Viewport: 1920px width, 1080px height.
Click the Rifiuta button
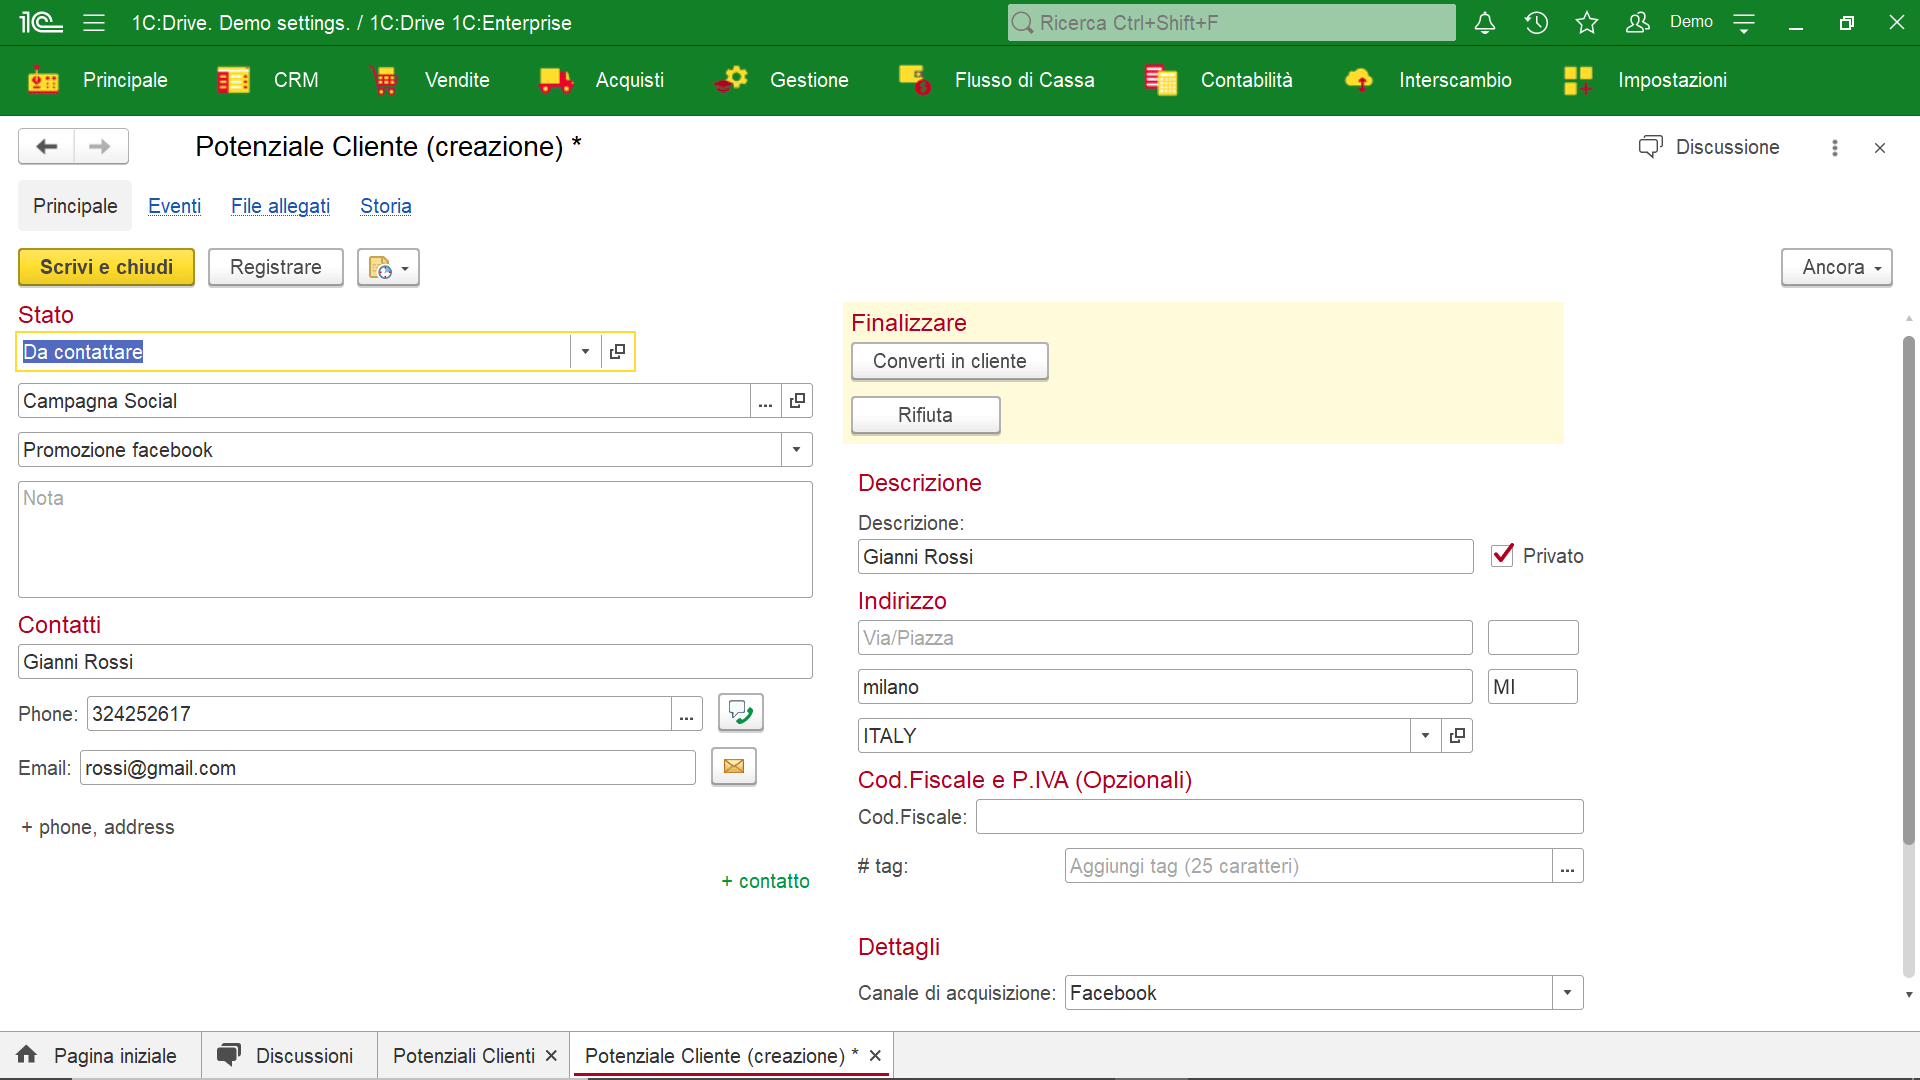pyautogui.click(x=925, y=416)
